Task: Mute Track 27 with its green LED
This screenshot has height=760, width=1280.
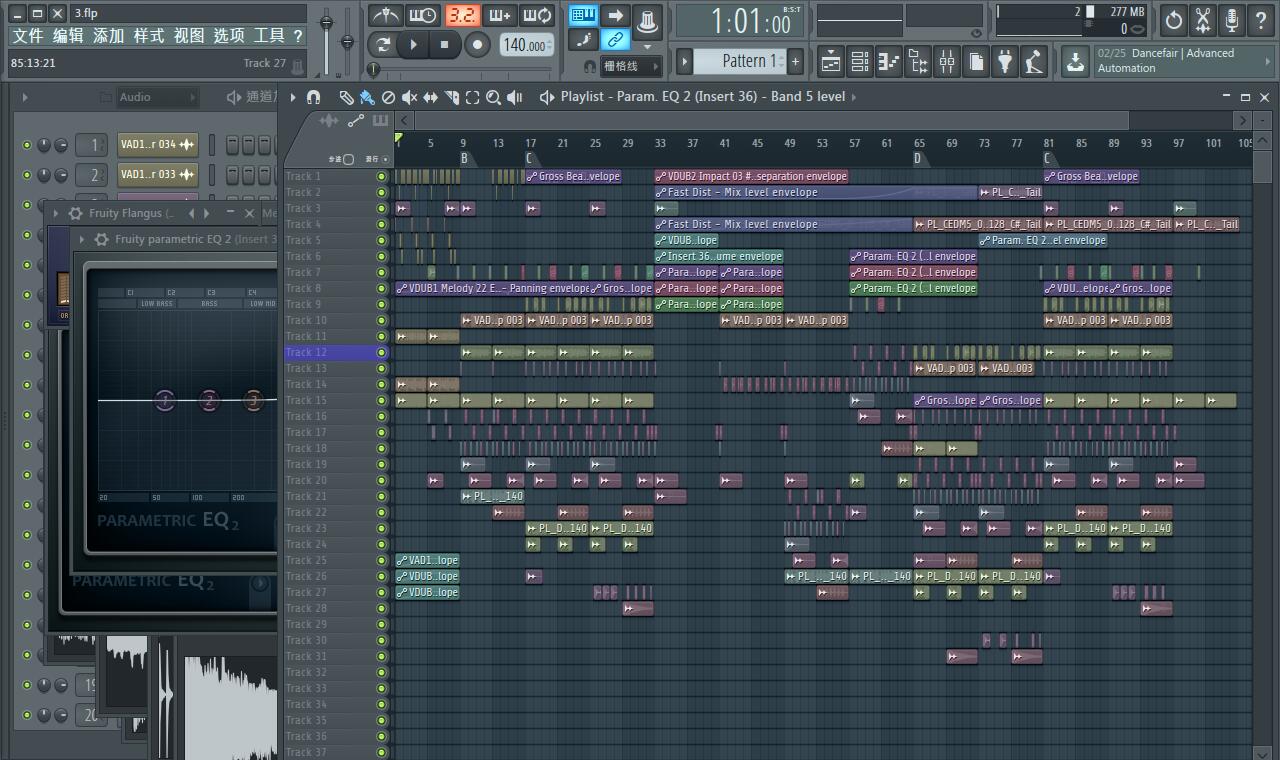Action: (x=381, y=592)
